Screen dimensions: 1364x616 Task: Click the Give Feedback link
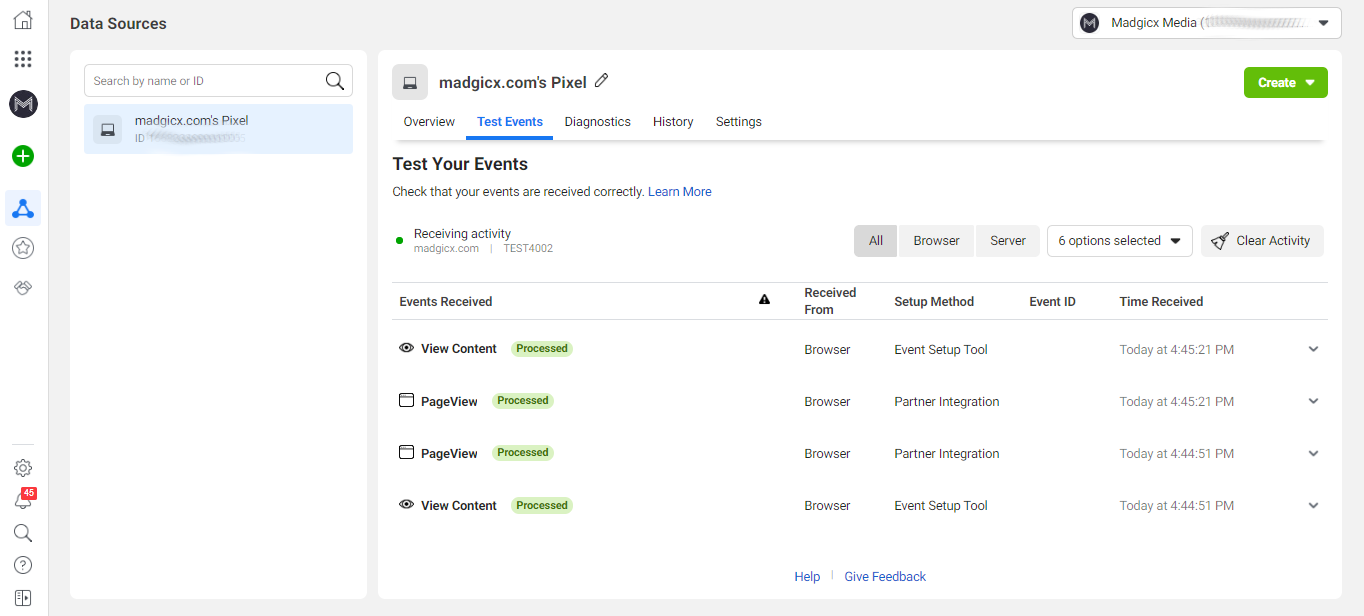(885, 577)
